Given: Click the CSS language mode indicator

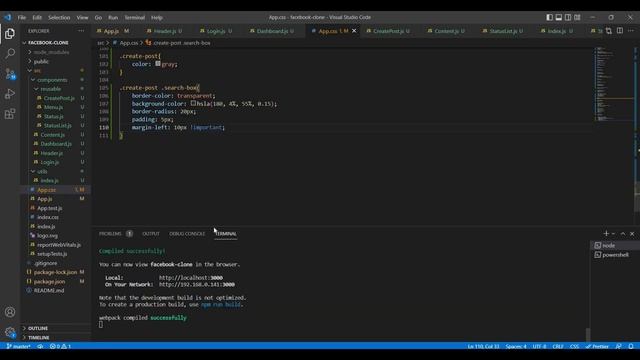Looking at the screenshot, I should pyautogui.click(x=574, y=346).
